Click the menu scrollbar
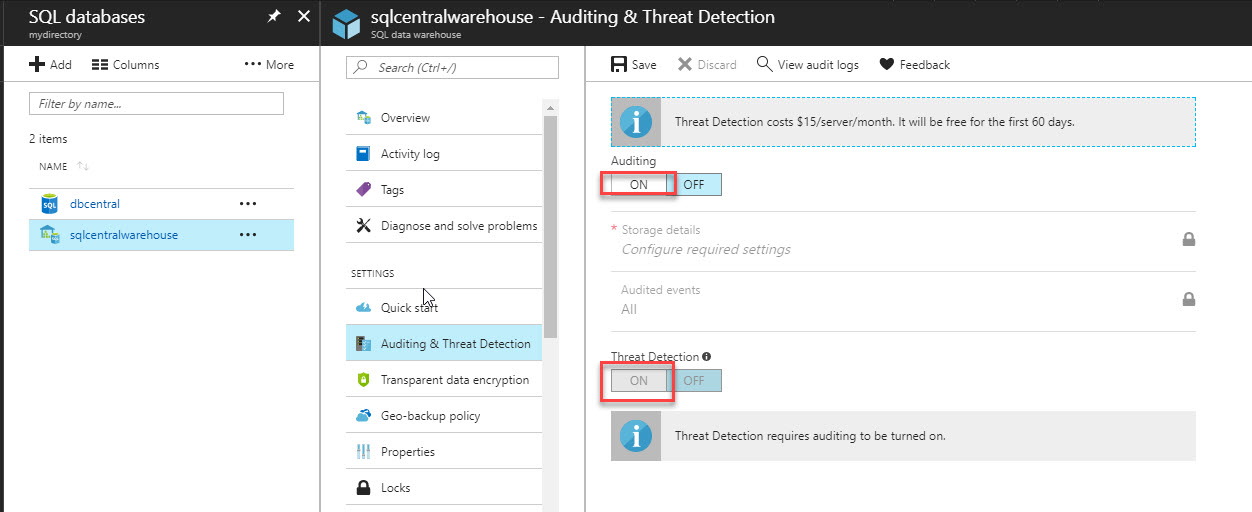1252x512 pixels. [550, 225]
